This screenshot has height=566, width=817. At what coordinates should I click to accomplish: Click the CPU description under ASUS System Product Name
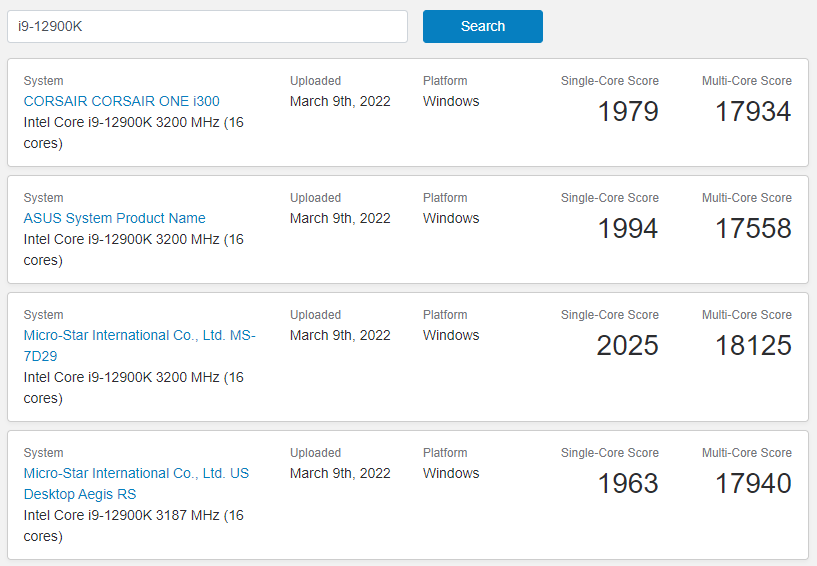click(x=133, y=250)
